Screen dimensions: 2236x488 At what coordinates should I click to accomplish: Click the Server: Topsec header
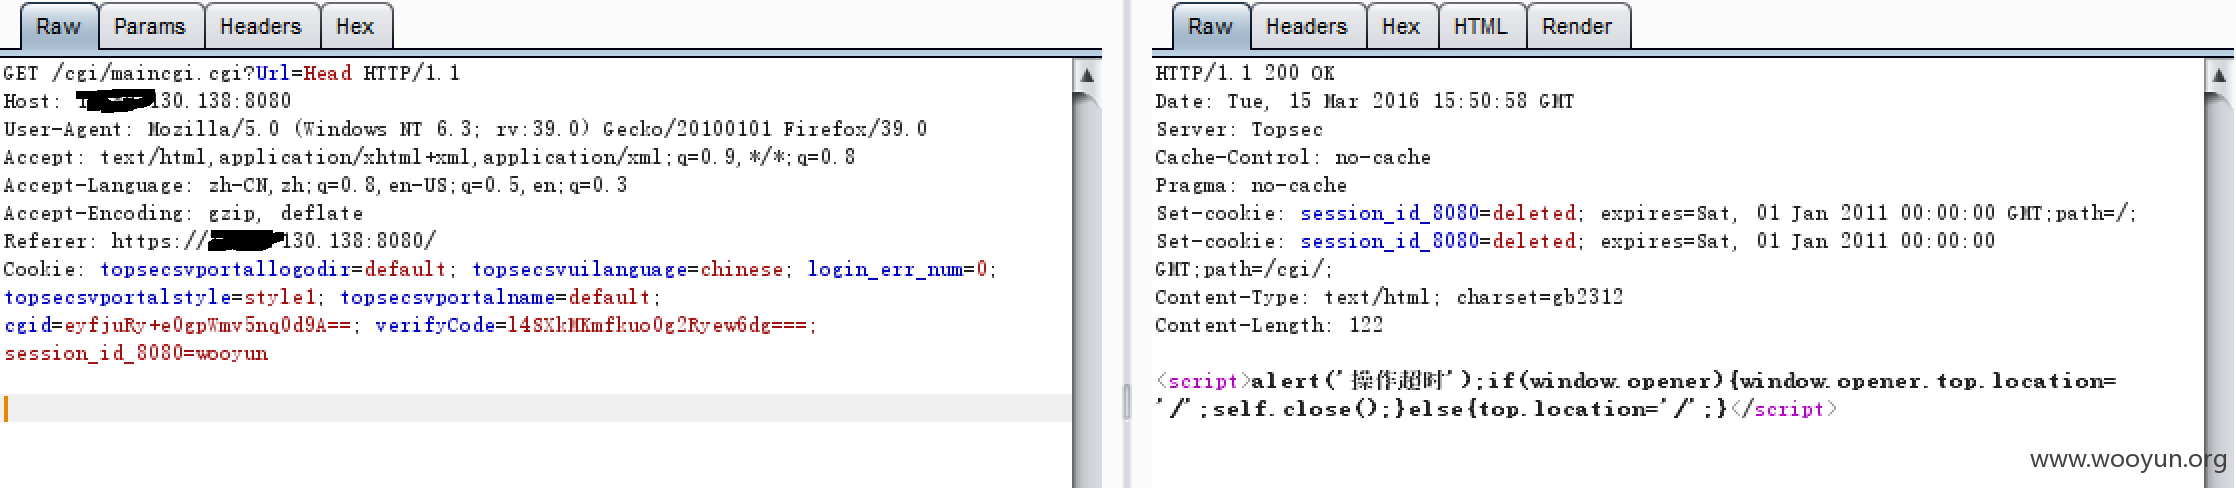1239,129
